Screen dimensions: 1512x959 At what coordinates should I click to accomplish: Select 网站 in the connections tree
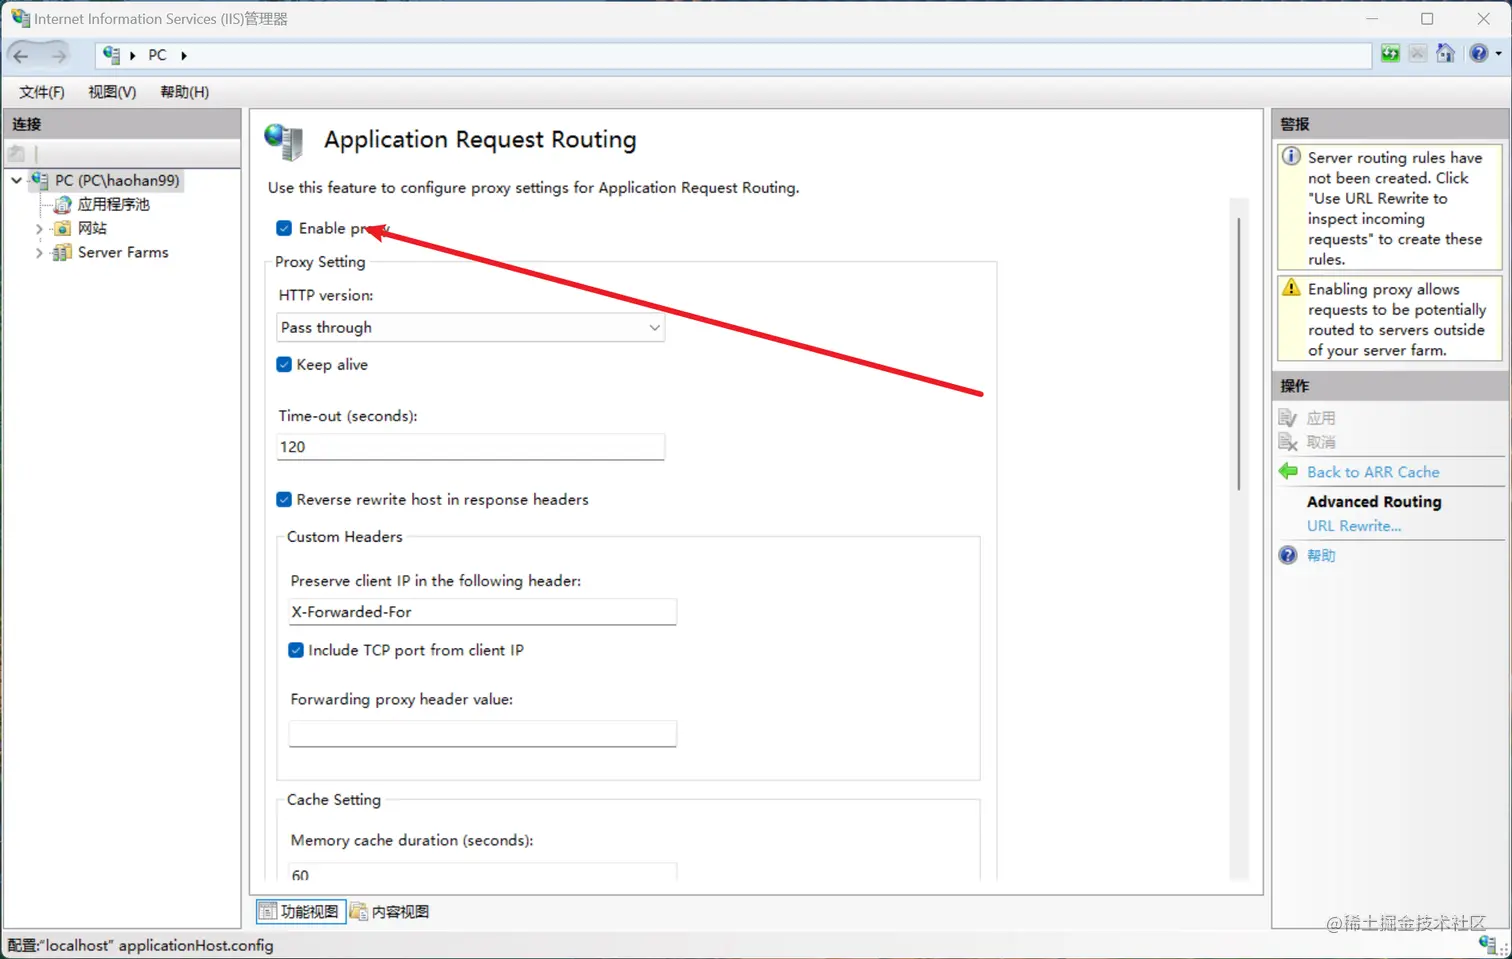[x=92, y=228]
